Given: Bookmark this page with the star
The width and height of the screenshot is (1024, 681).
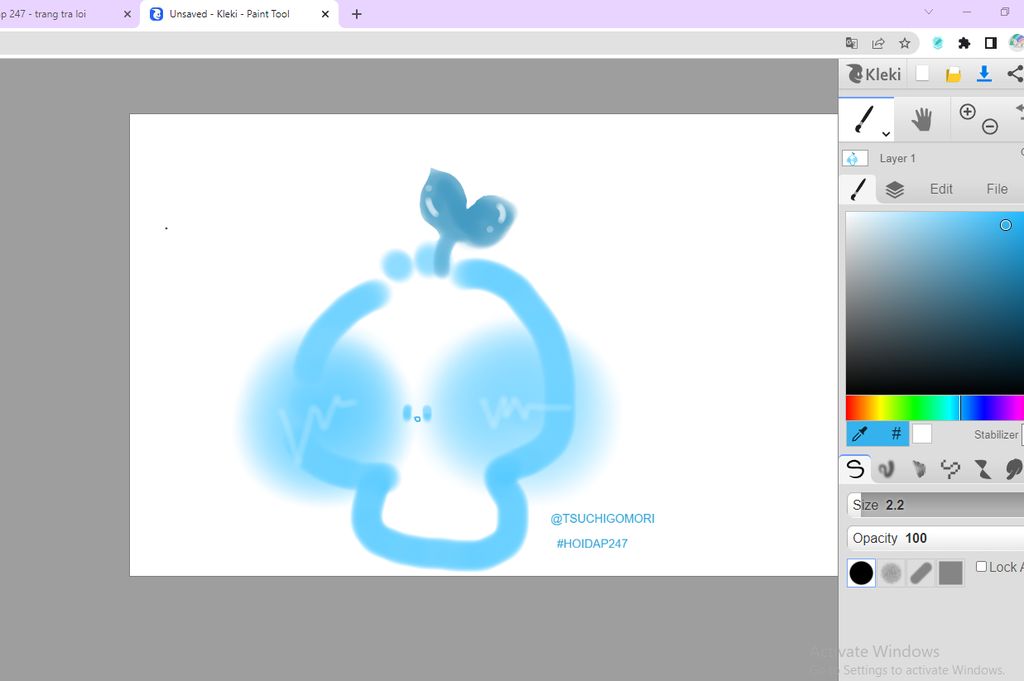Looking at the screenshot, I should coord(904,43).
